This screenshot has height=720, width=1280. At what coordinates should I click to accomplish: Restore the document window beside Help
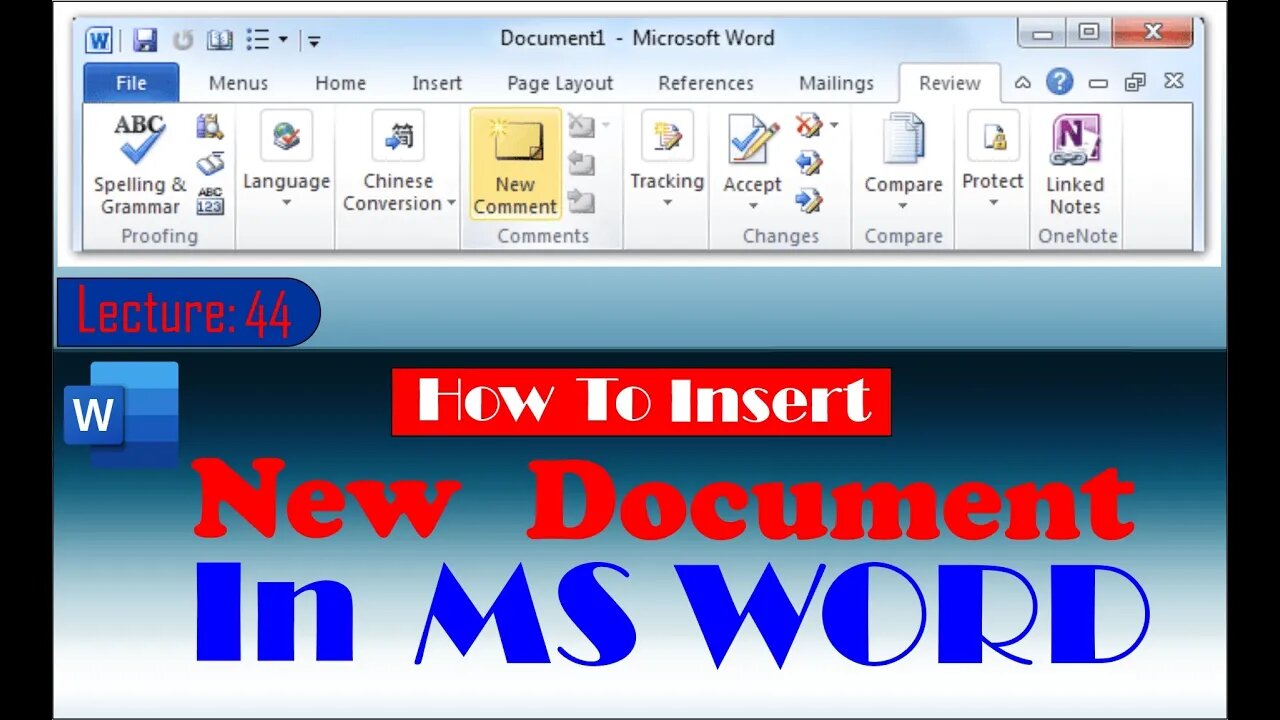click(x=1135, y=82)
